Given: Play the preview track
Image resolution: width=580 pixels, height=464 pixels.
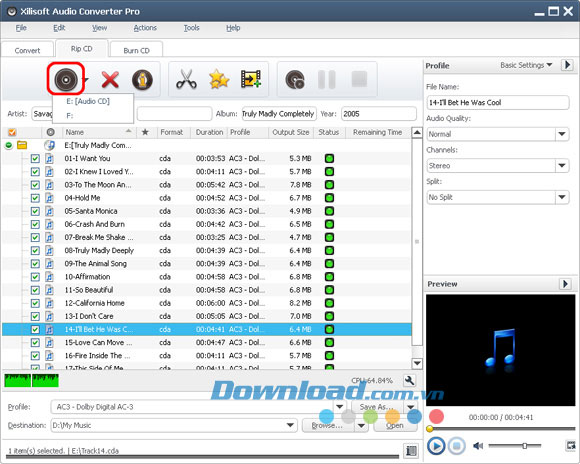Looking at the screenshot, I should click(436, 445).
